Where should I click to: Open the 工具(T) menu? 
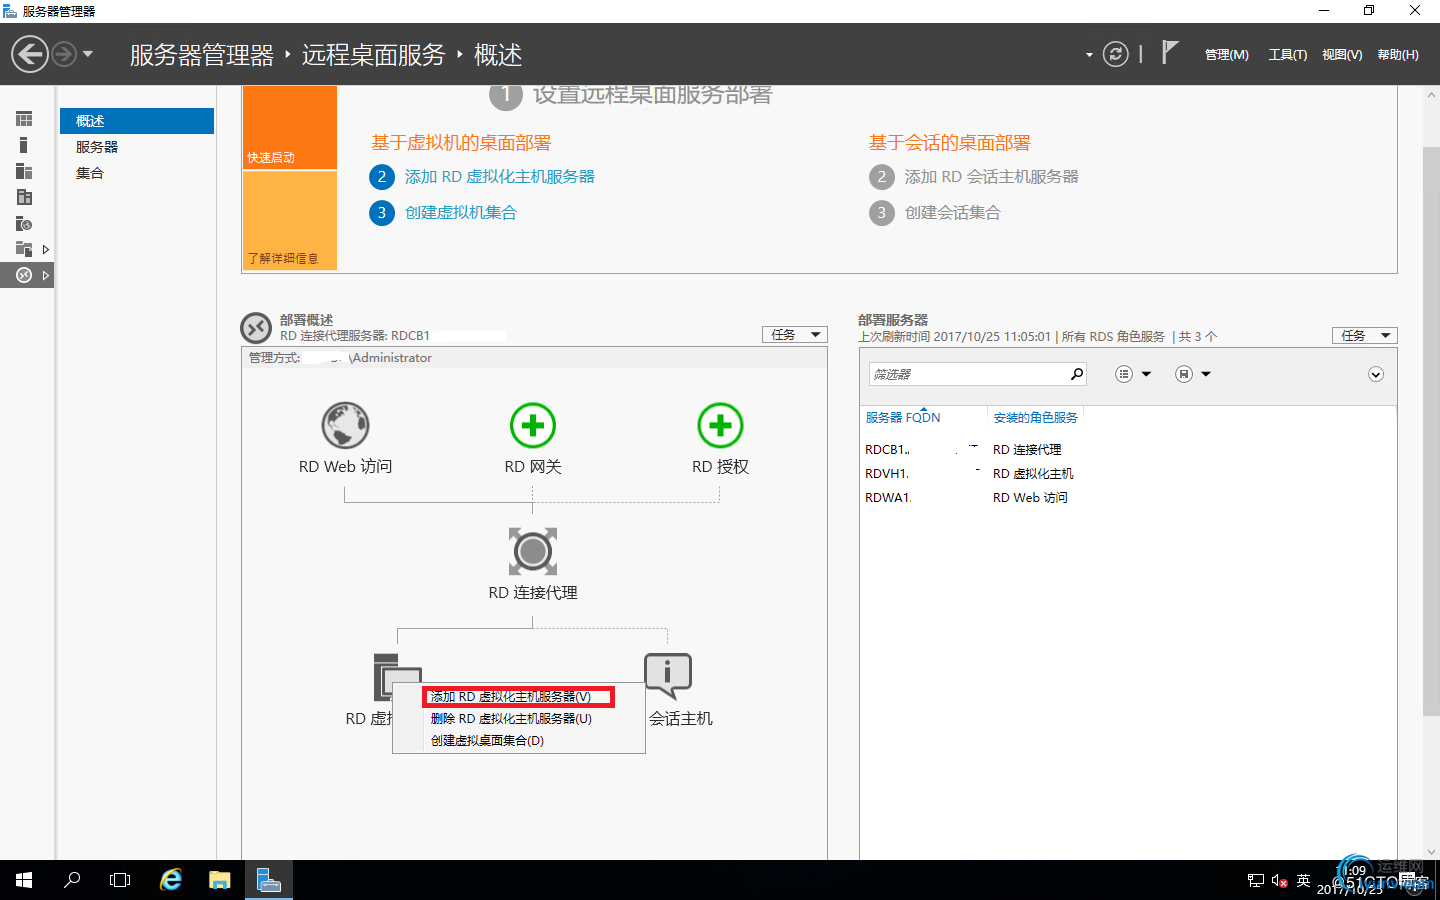pyautogui.click(x=1288, y=55)
